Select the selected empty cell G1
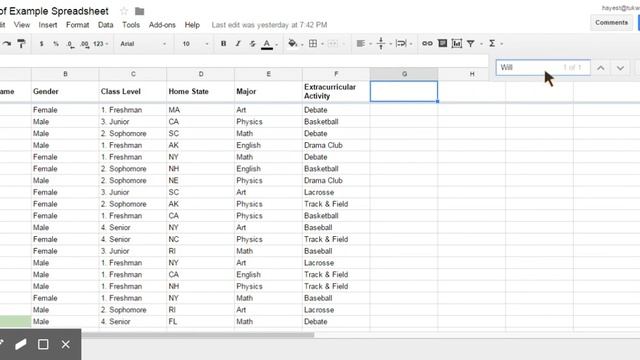 [x=404, y=91]
